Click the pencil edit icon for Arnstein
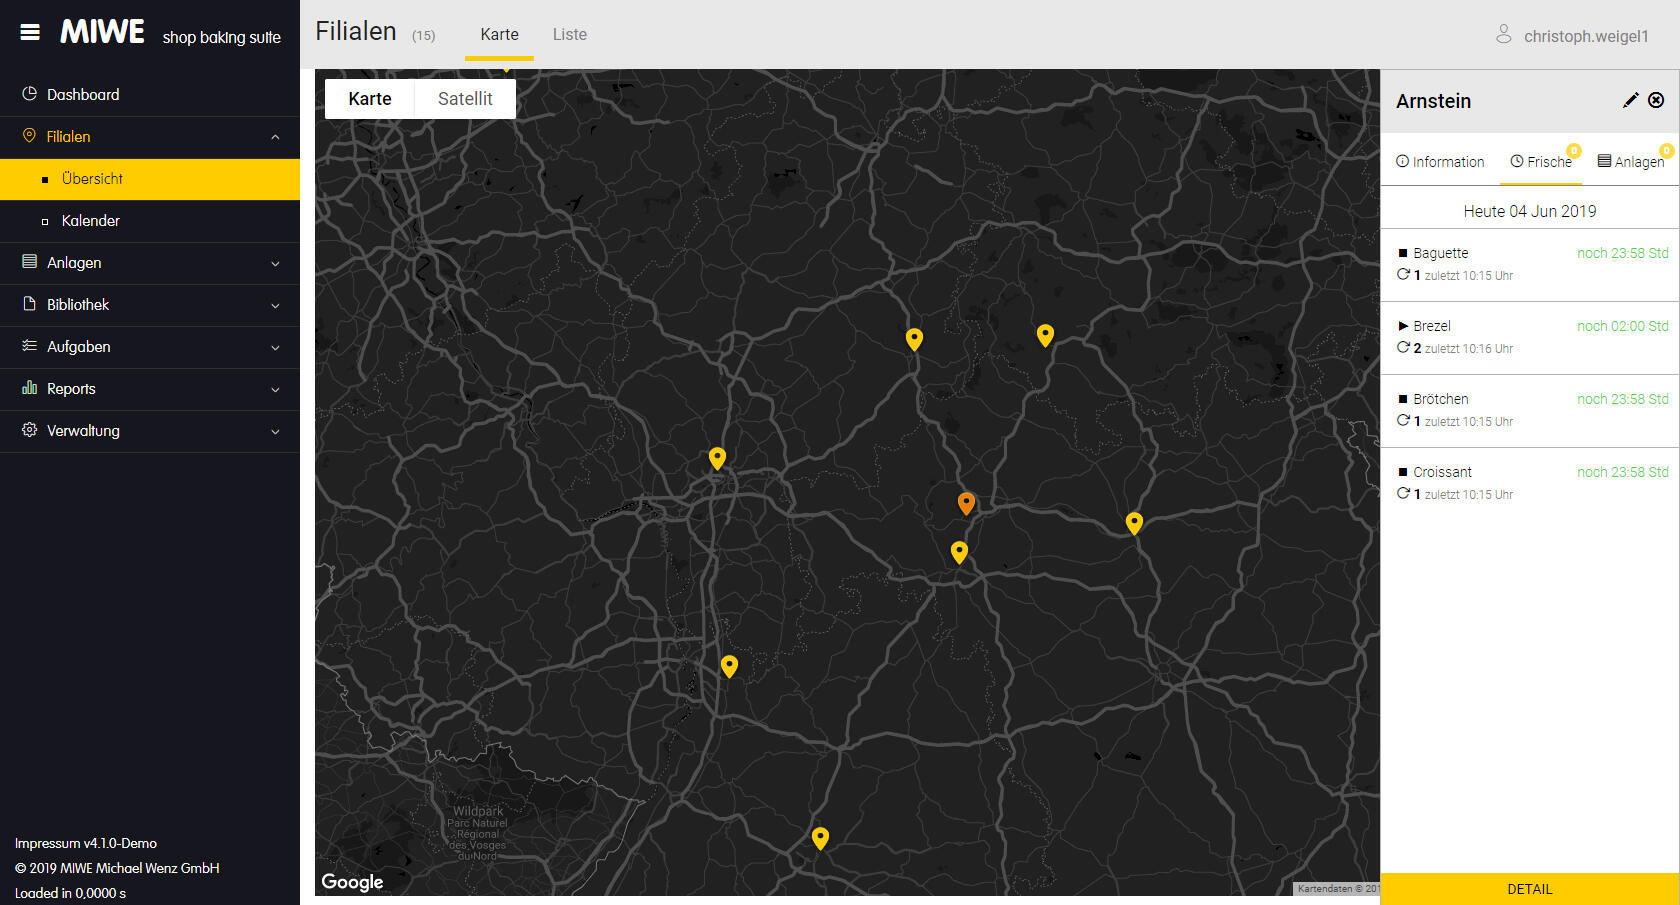The image size is (1680, 905). (1630, 100)
